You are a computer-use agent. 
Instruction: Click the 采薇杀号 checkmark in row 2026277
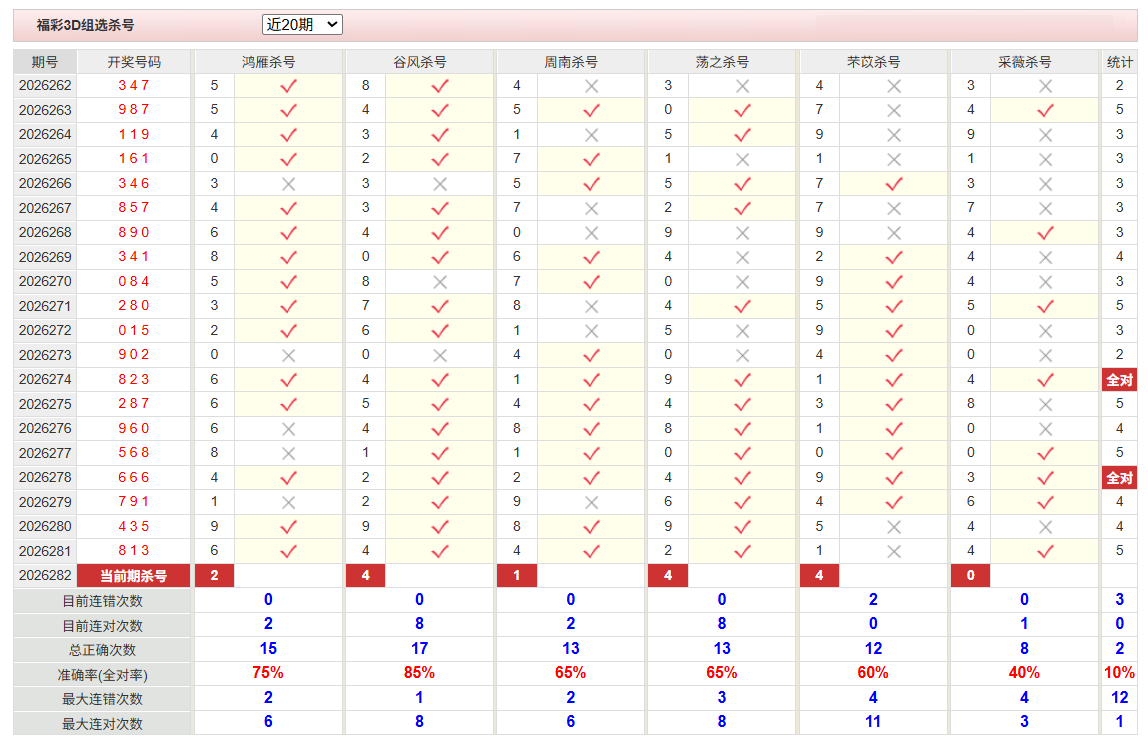click(1046, 453)
